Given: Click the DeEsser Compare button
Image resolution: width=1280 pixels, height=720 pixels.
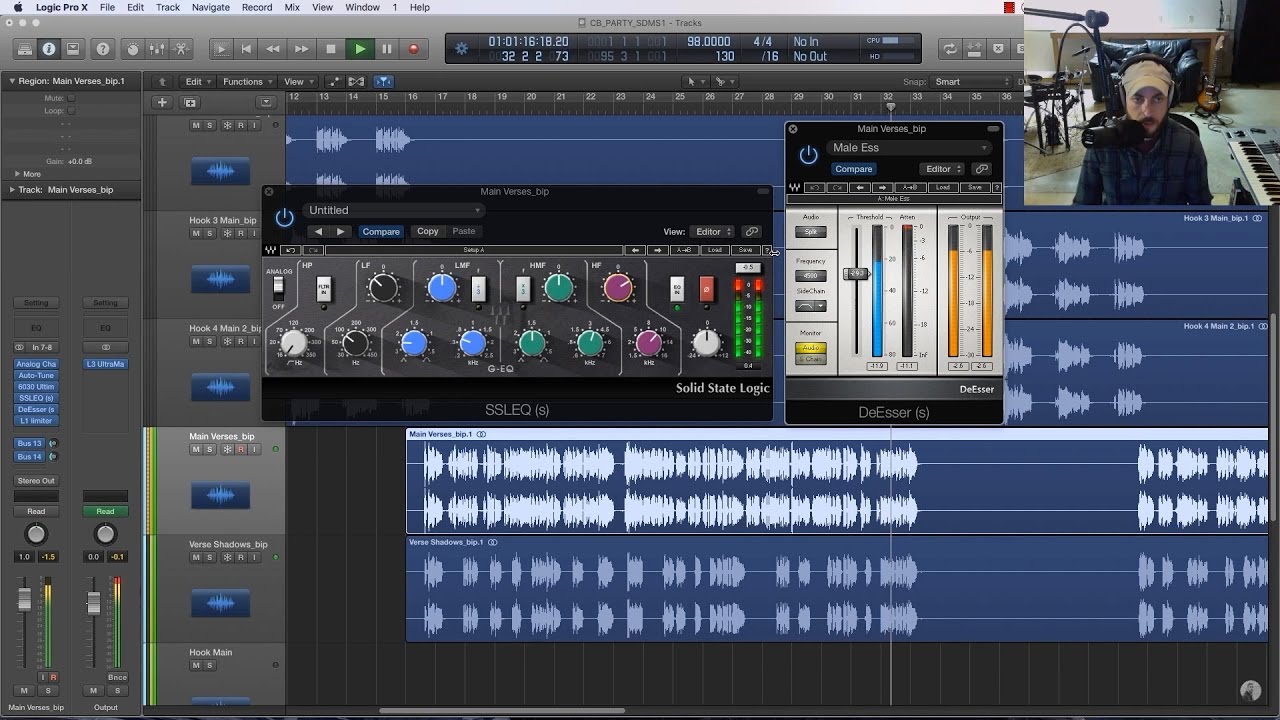Looking at the screenshot, I should [854, 169].
